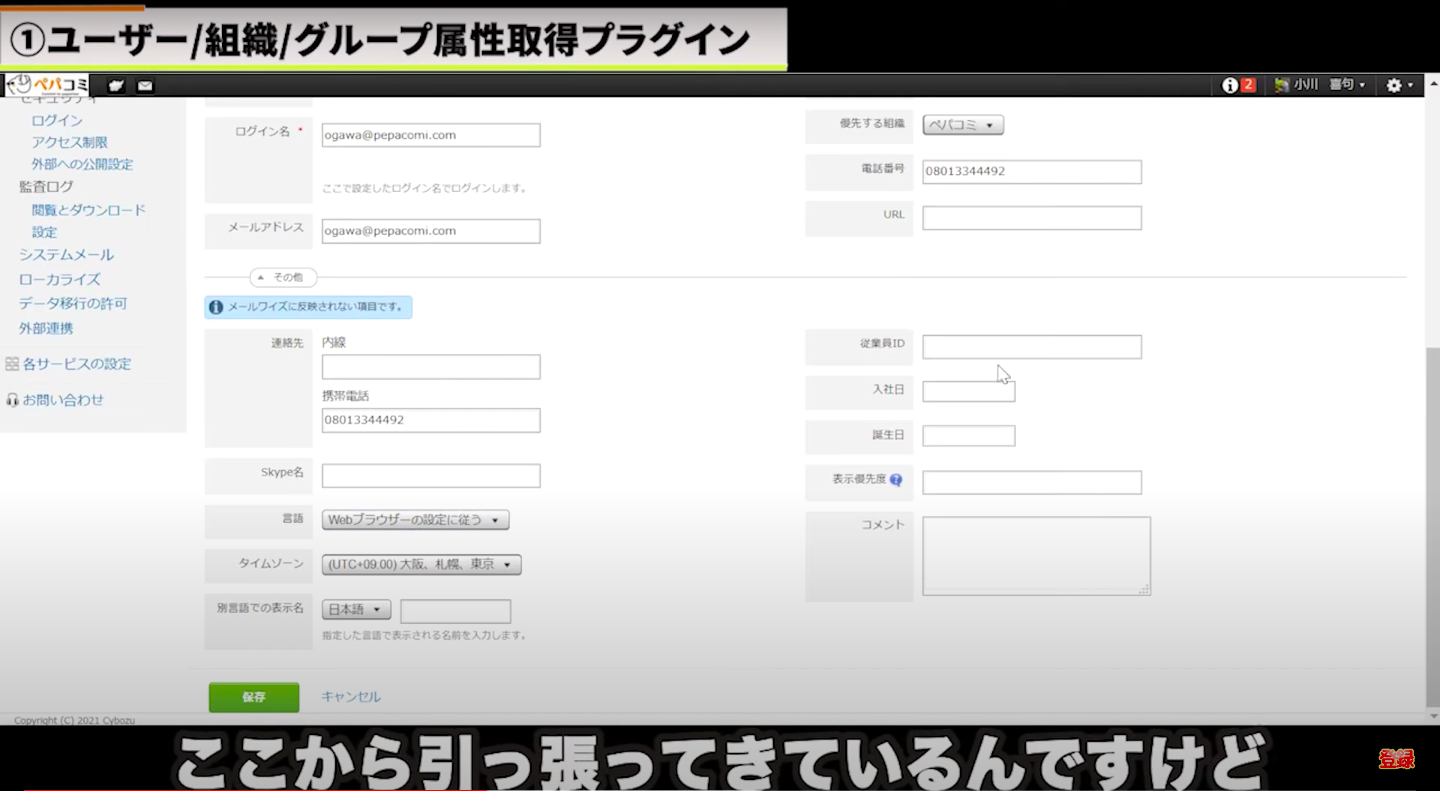Go to システムメール in sidebar
This screenshot has height=791, width=1440.
tap(66, 255)
